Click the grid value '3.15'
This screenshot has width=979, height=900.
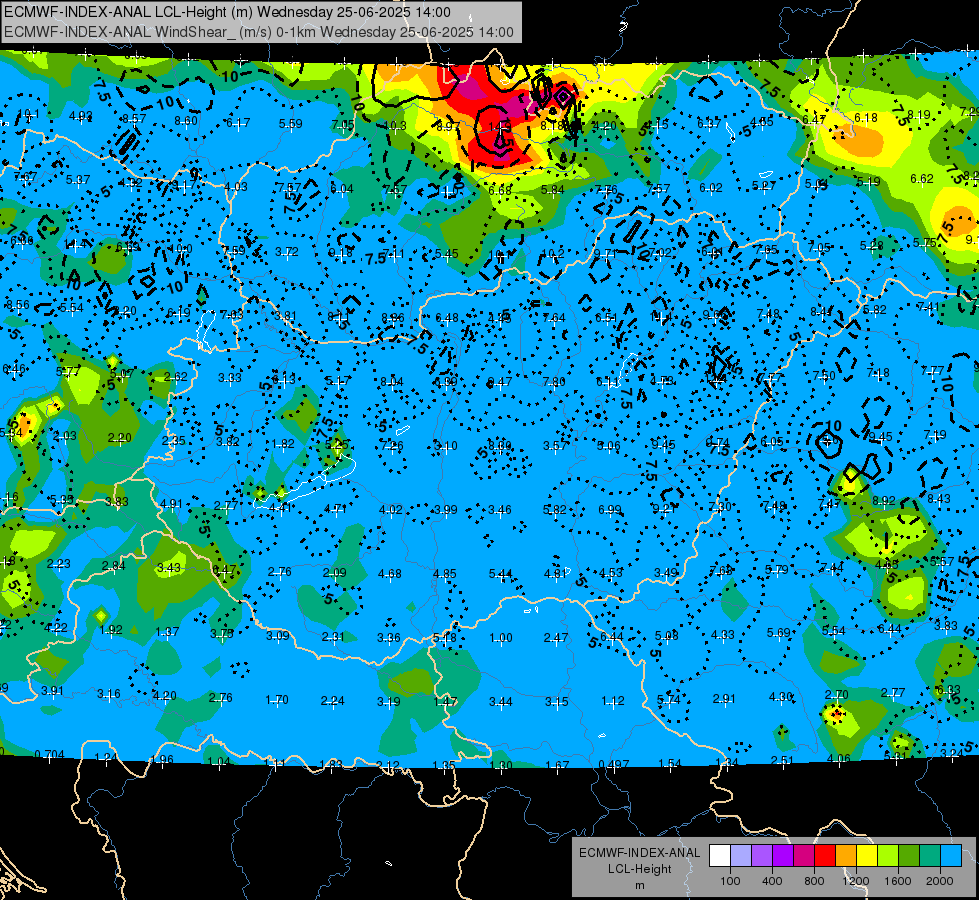(556, 701)
